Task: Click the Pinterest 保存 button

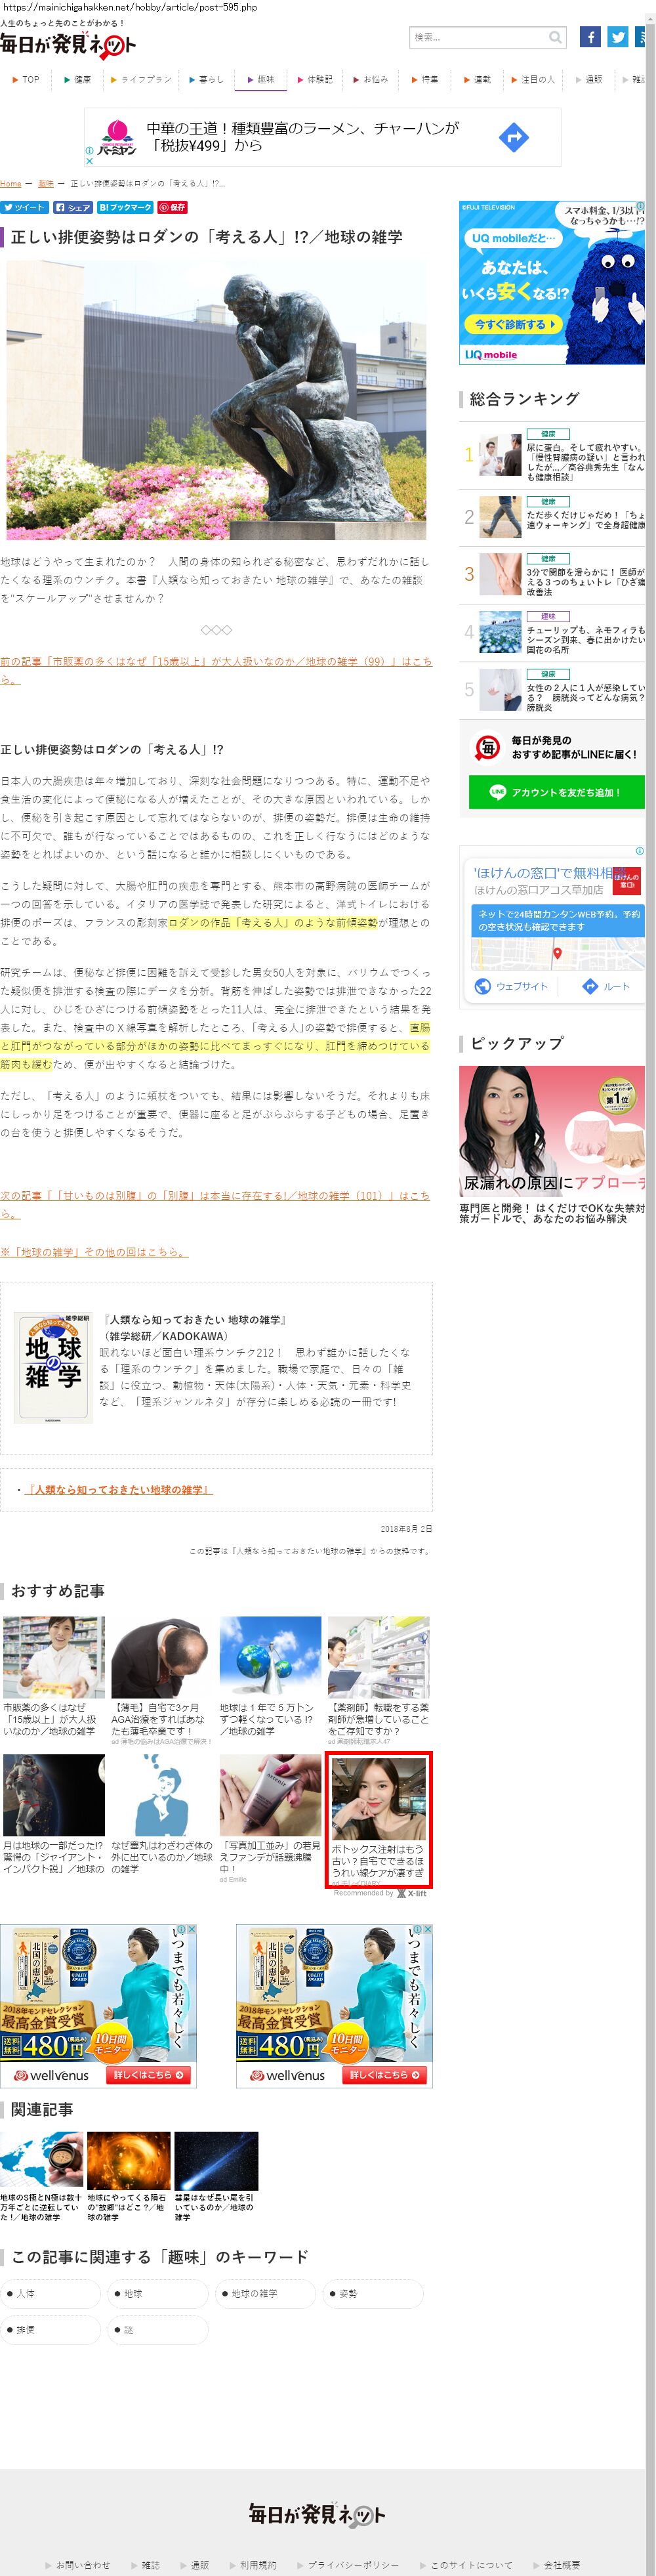Action: pyautogui.click(x=172, y=207)
